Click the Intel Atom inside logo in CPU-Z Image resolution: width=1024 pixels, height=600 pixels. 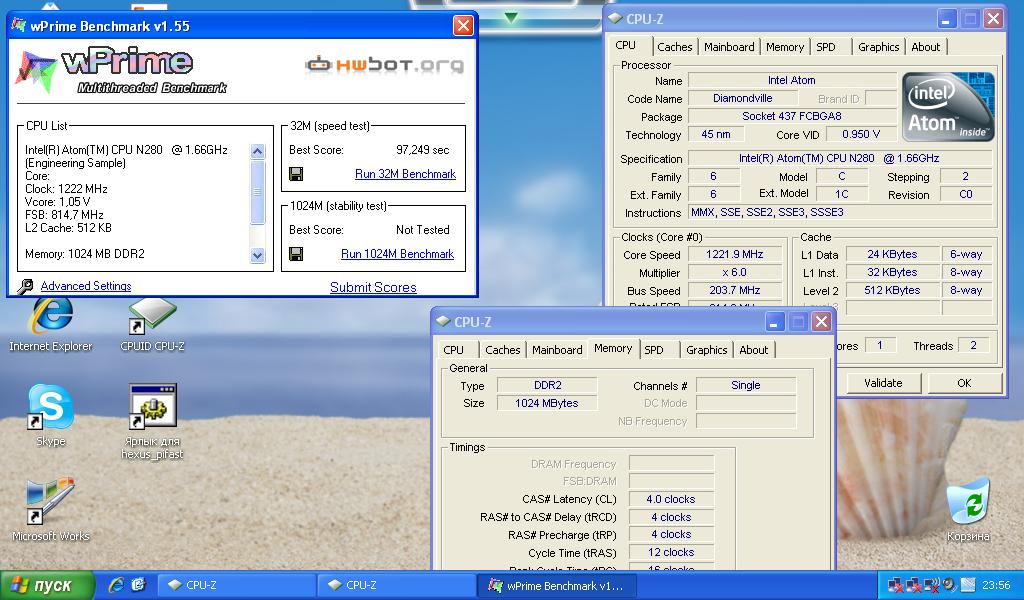[948, 106]
